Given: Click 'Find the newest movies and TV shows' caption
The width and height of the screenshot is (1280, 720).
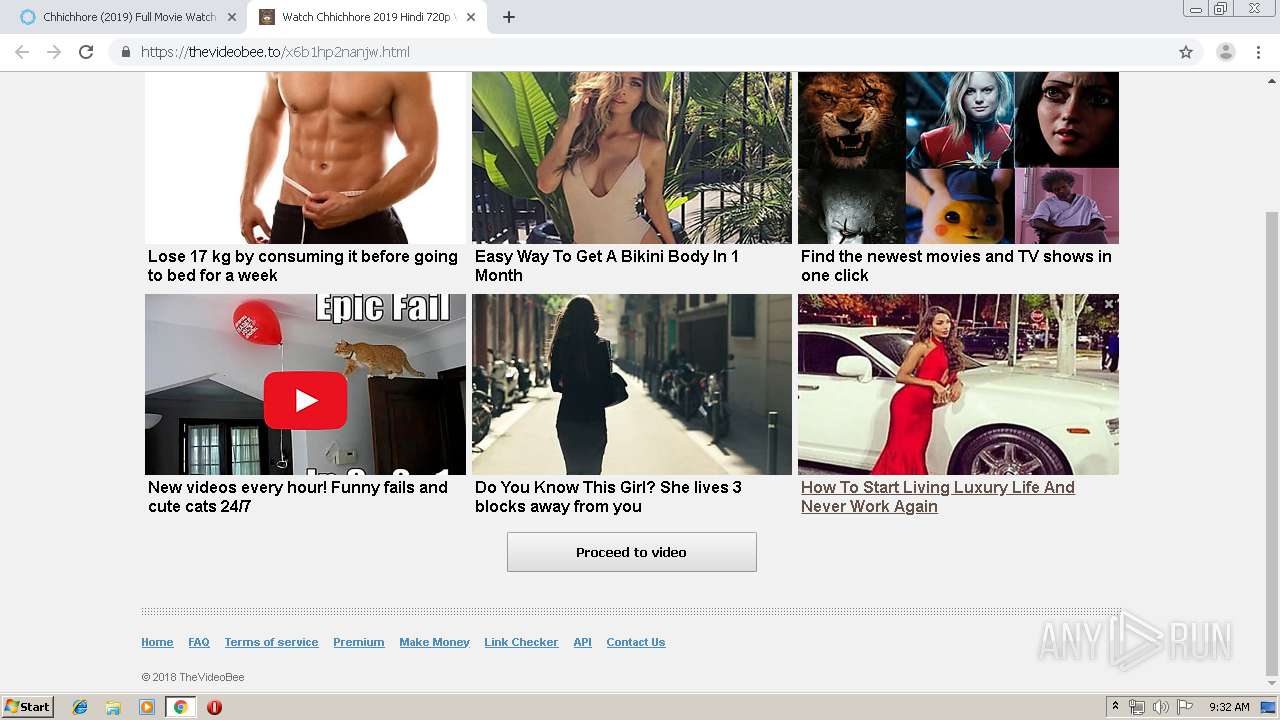Looking at the screenshot, I should (x=956, y=266).
